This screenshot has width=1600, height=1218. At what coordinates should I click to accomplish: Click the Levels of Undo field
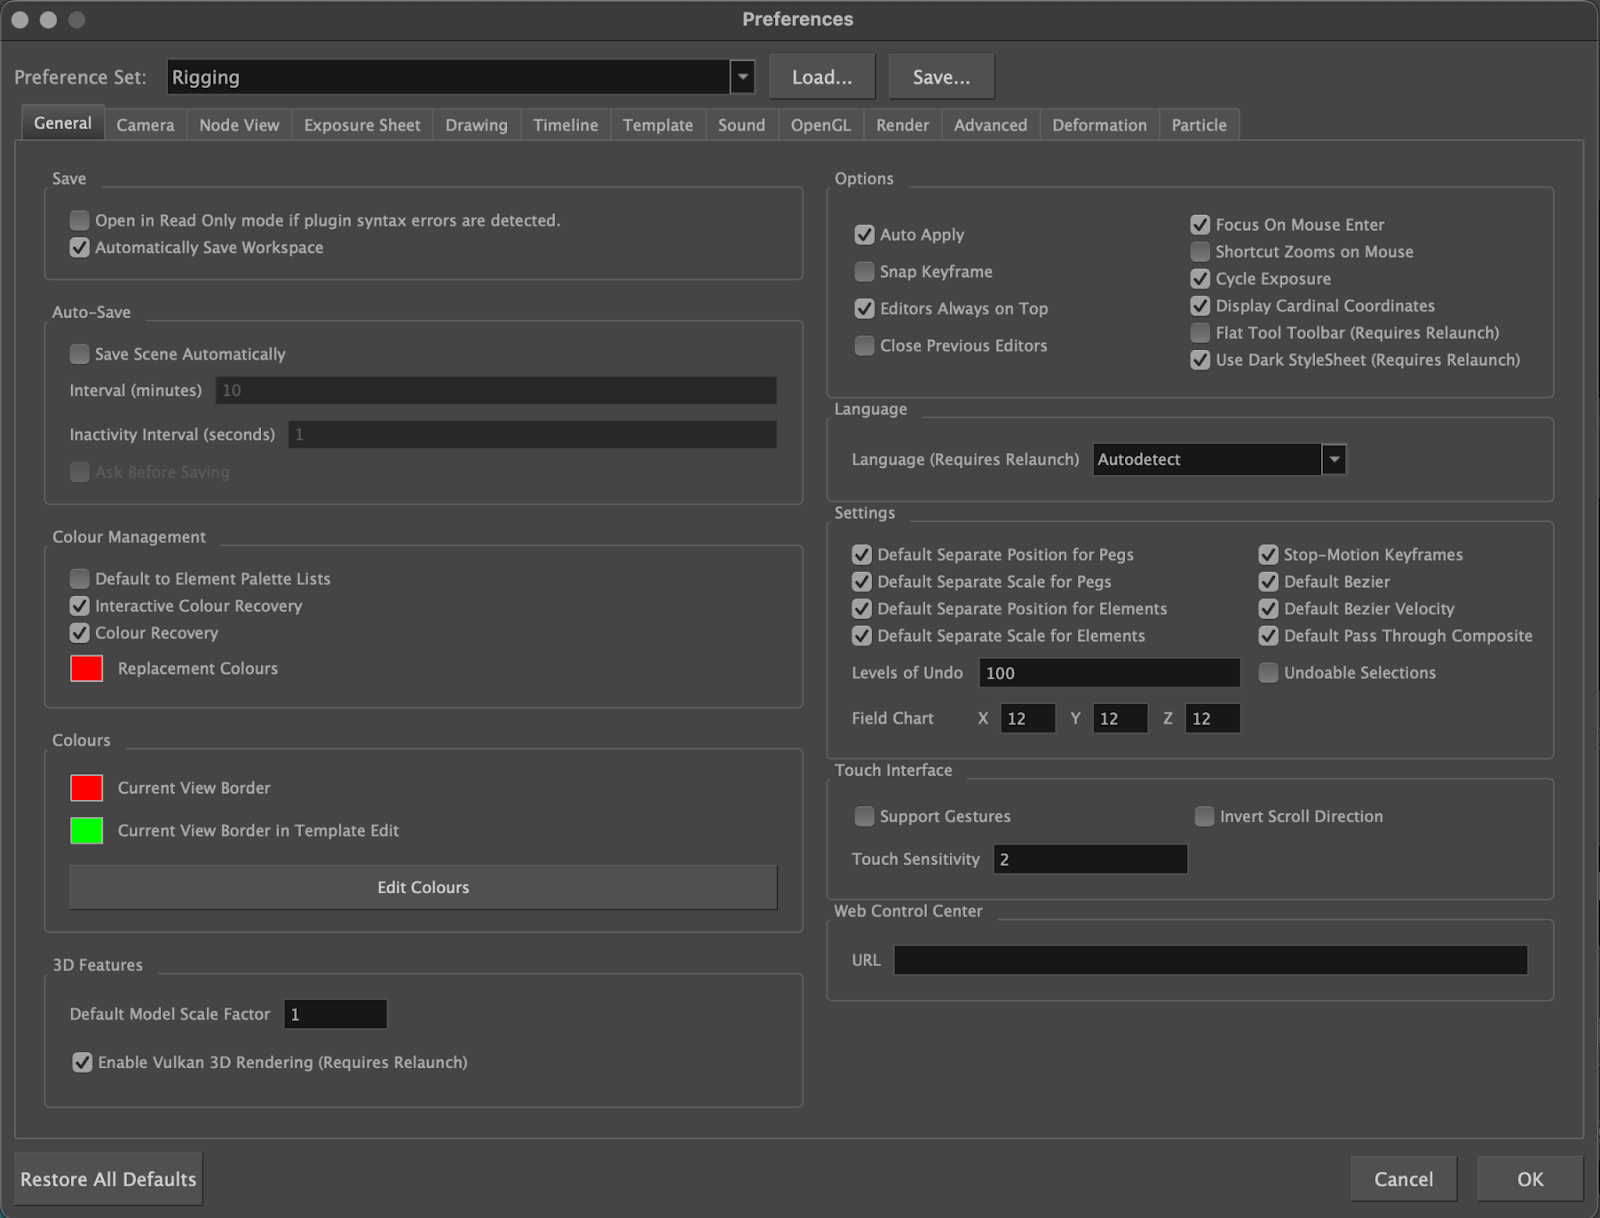1108,673
